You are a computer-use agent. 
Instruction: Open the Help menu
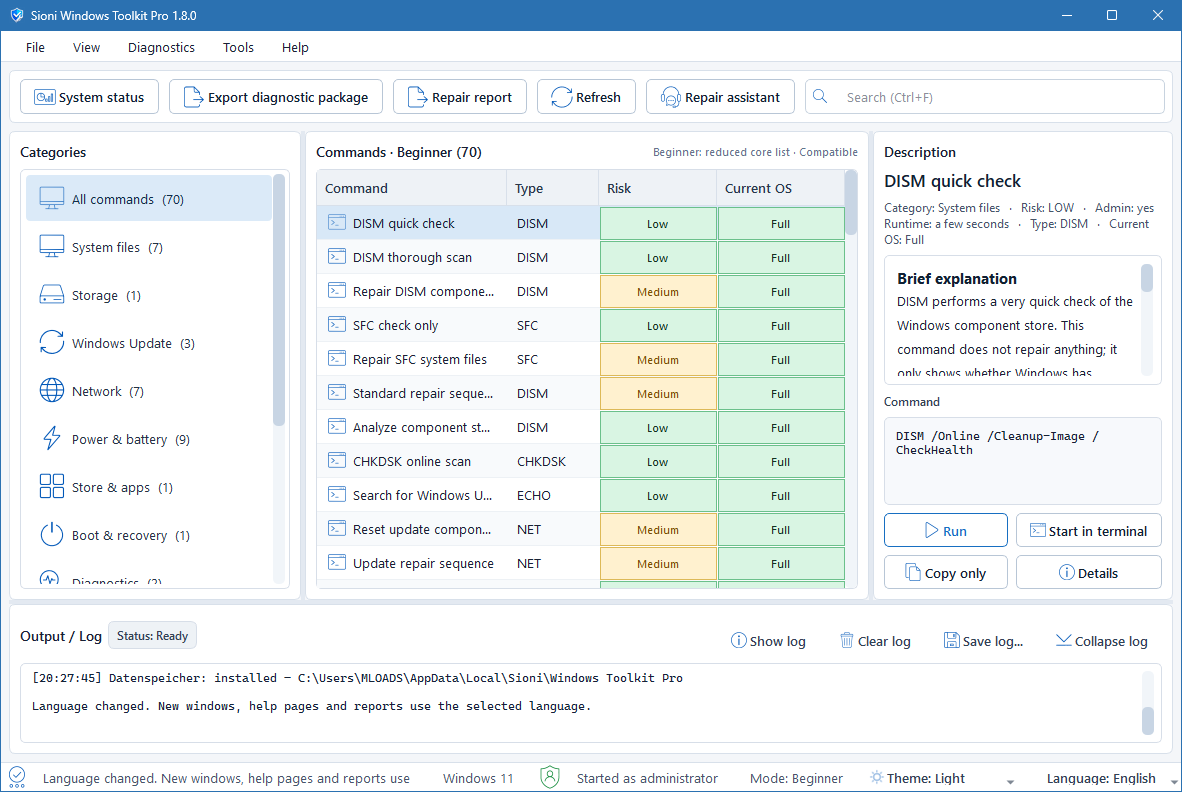point(296,47)
